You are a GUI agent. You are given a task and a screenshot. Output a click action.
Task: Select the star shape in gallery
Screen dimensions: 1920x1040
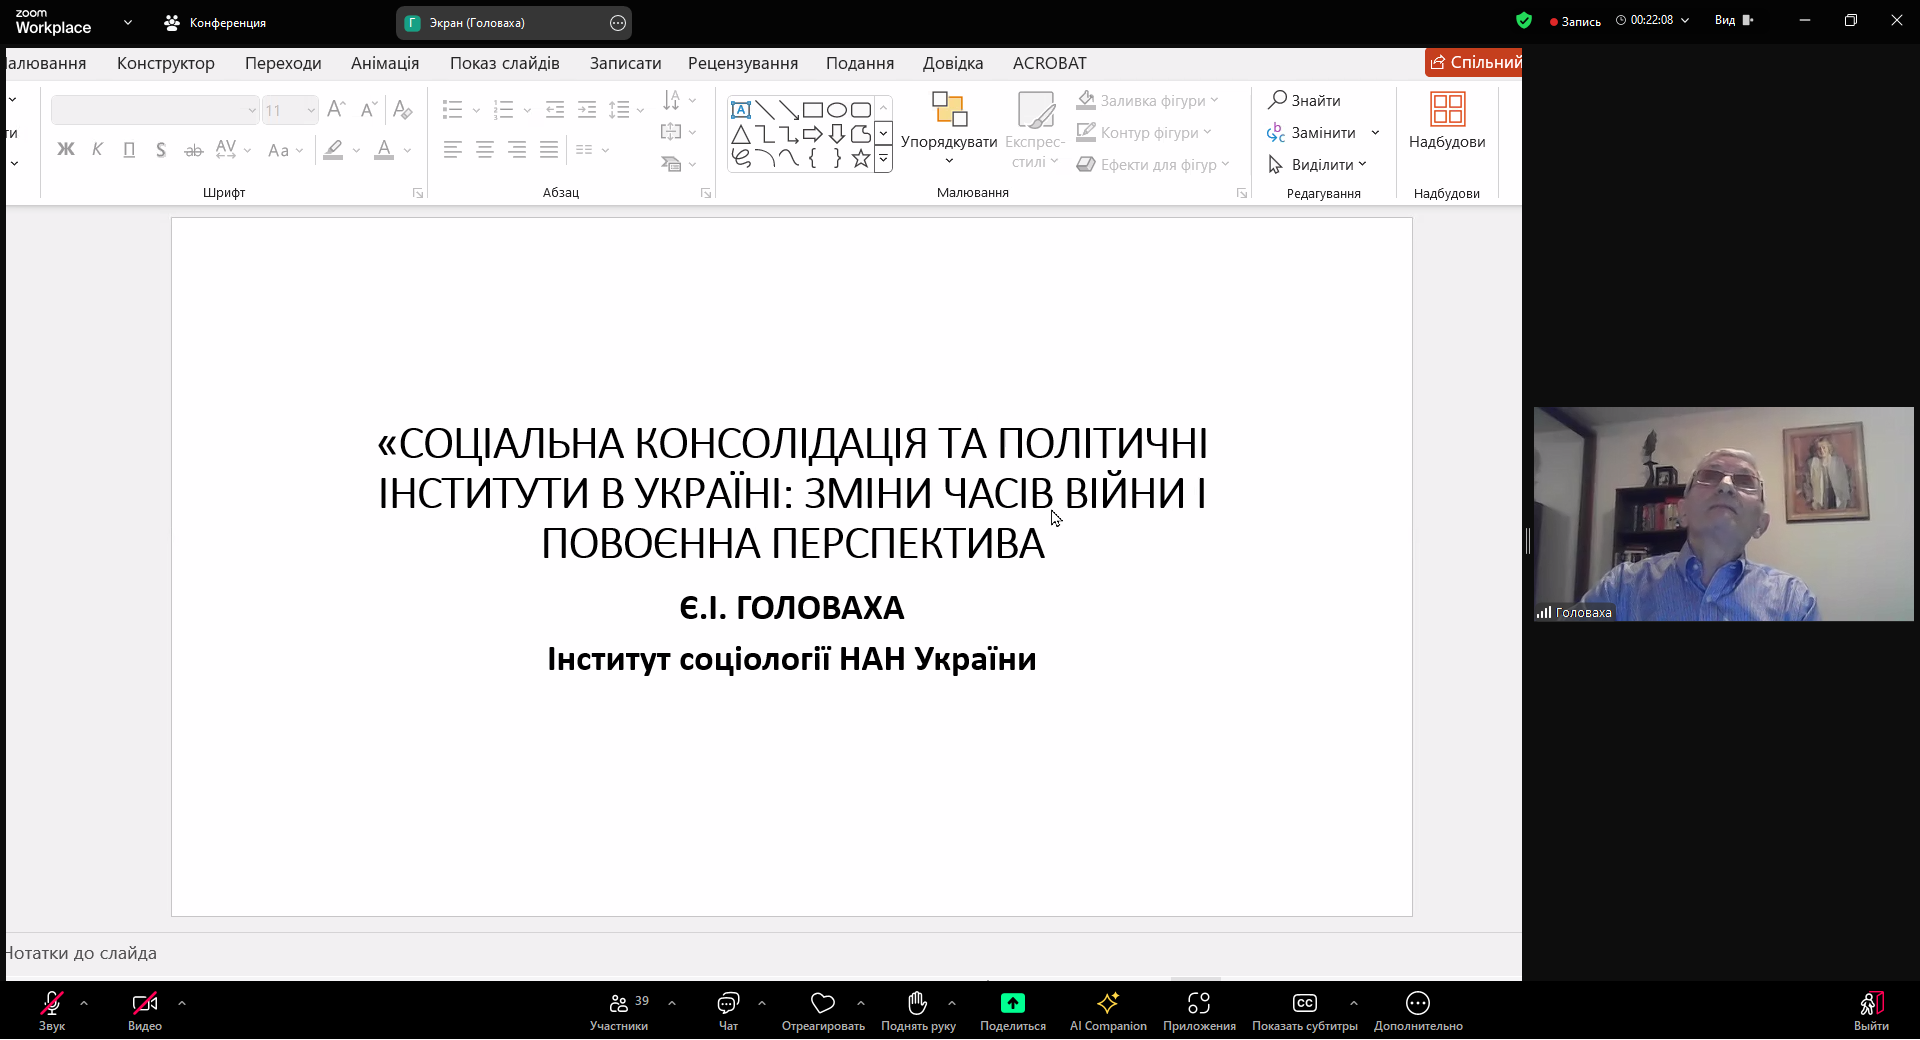860,158
